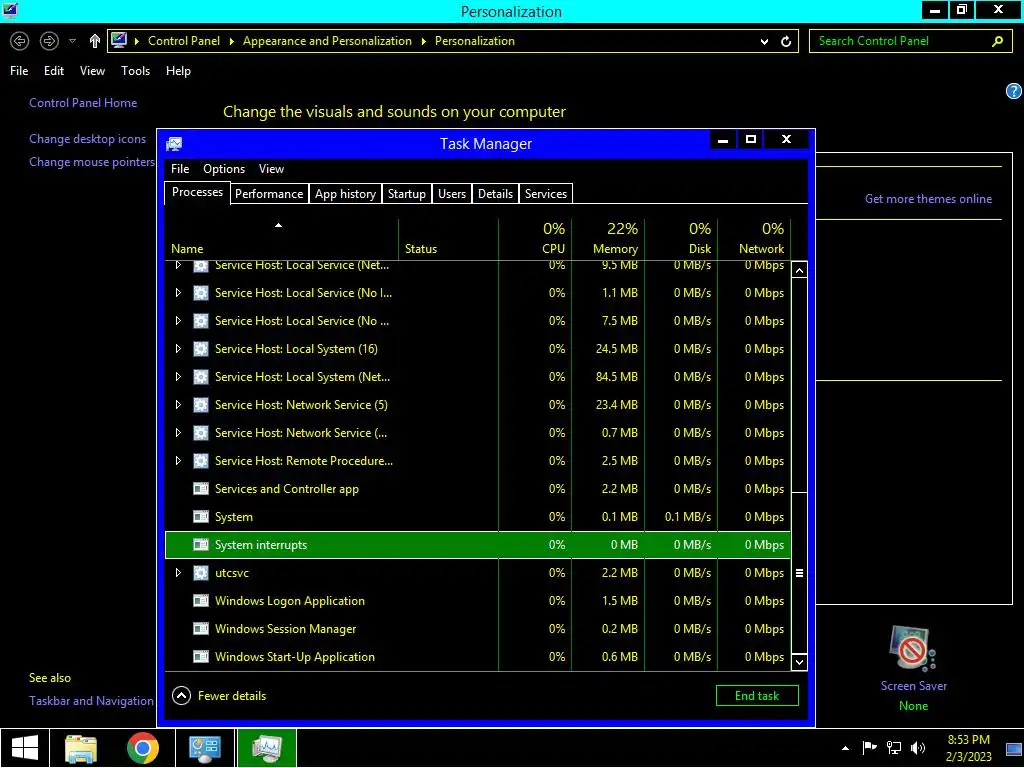Viewport: 1024px width, 768px height.
Task: Go up one level in Control Panel
Action: coord(95,41)
